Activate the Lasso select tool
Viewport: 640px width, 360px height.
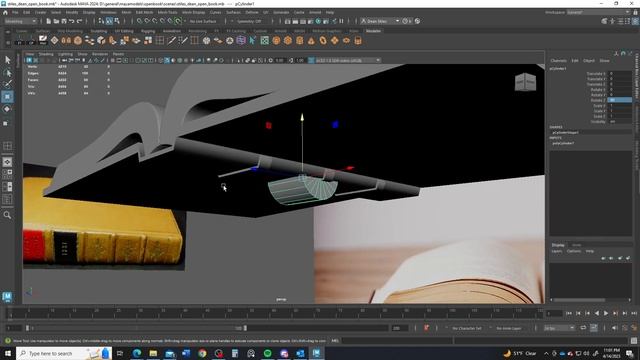coord(7,73)
